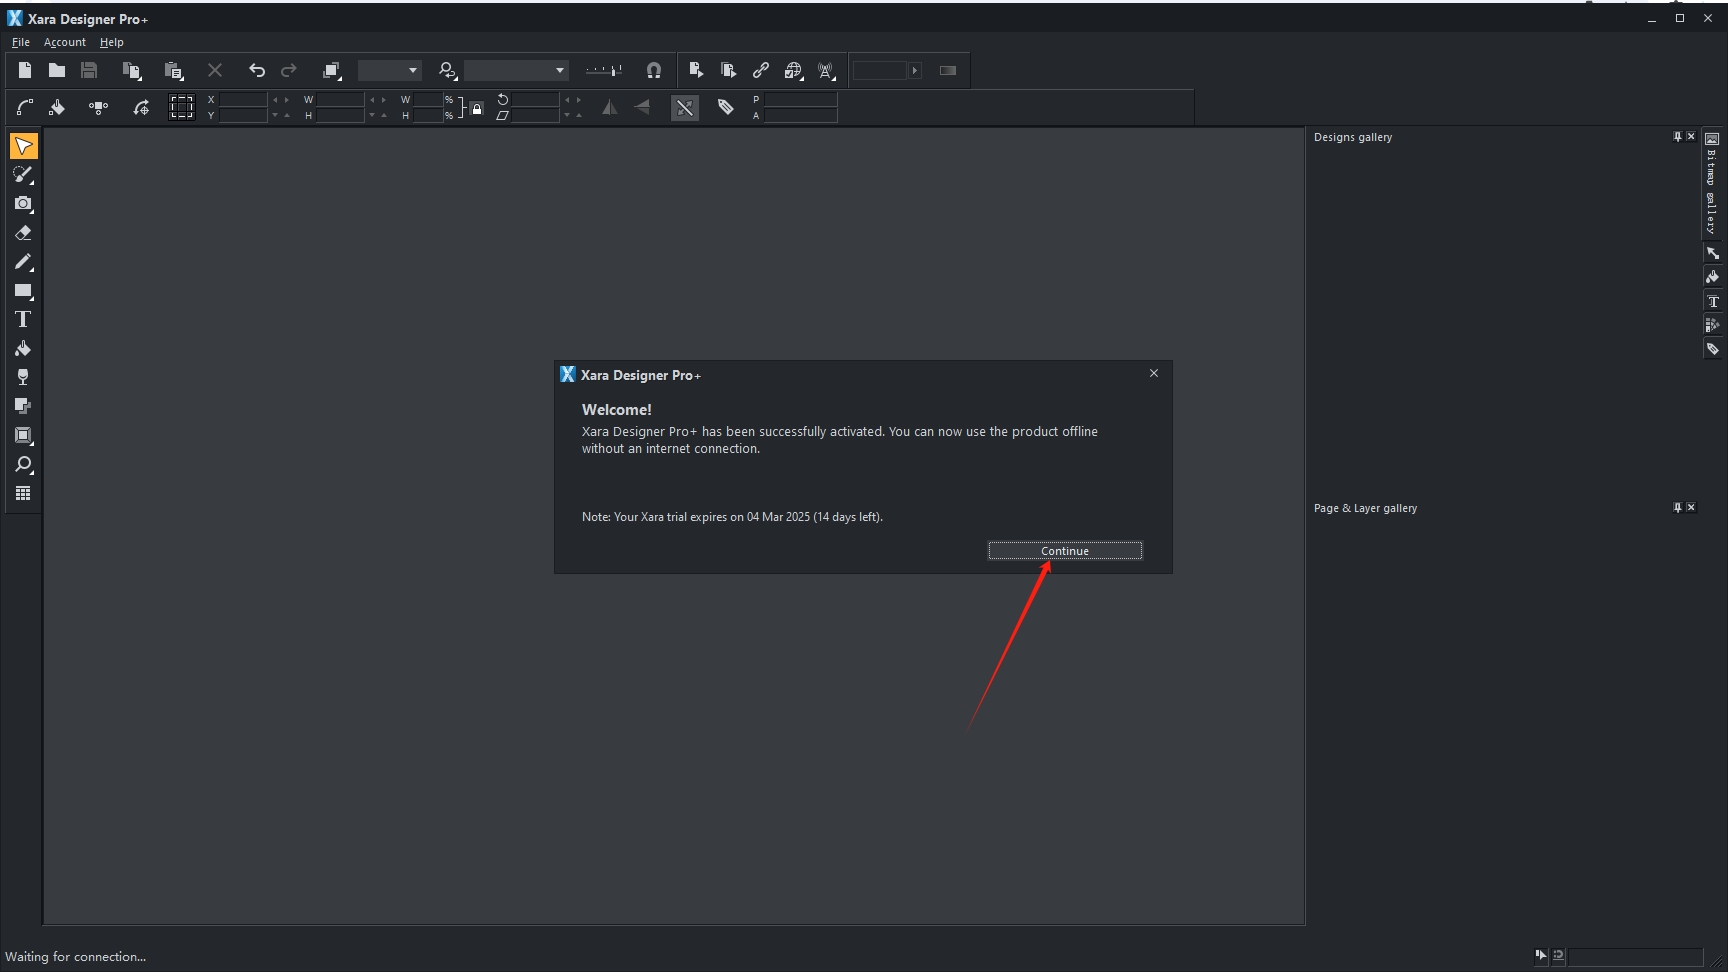
Task: Open the web globe preview icon
Action: (x=794, y=70)
